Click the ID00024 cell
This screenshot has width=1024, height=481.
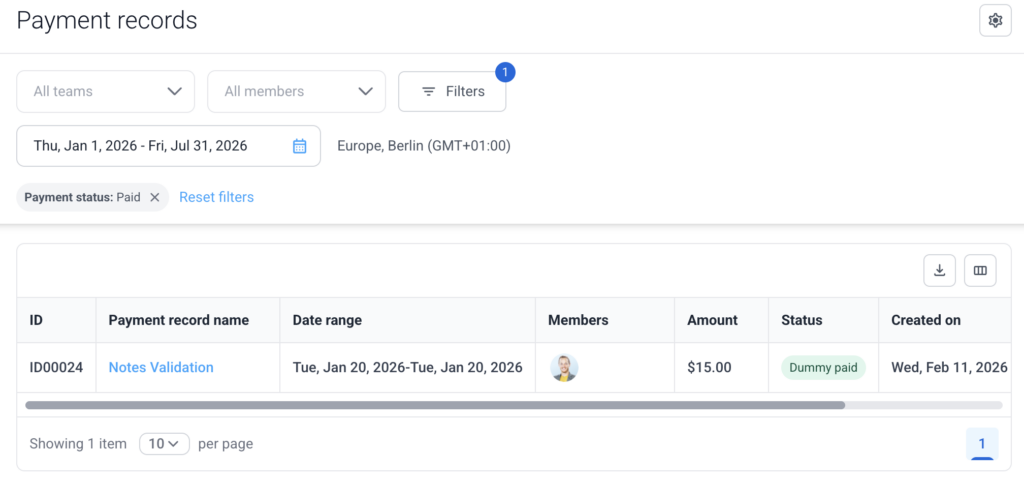tap(56, 367)
